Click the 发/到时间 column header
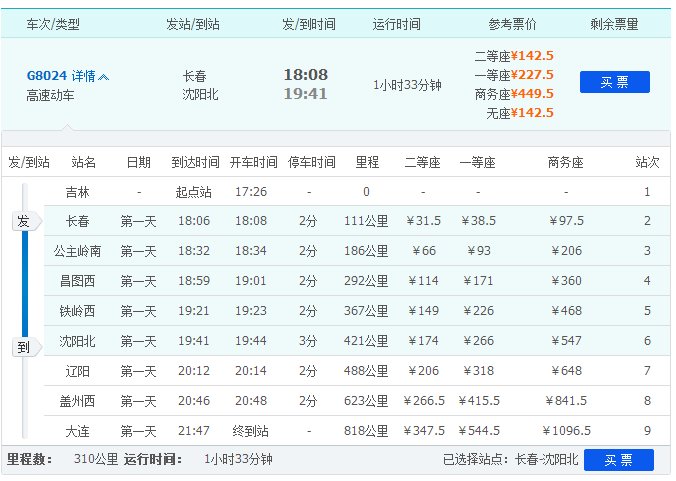The width and height of the screenshot is (676, 481). (309, 22)
